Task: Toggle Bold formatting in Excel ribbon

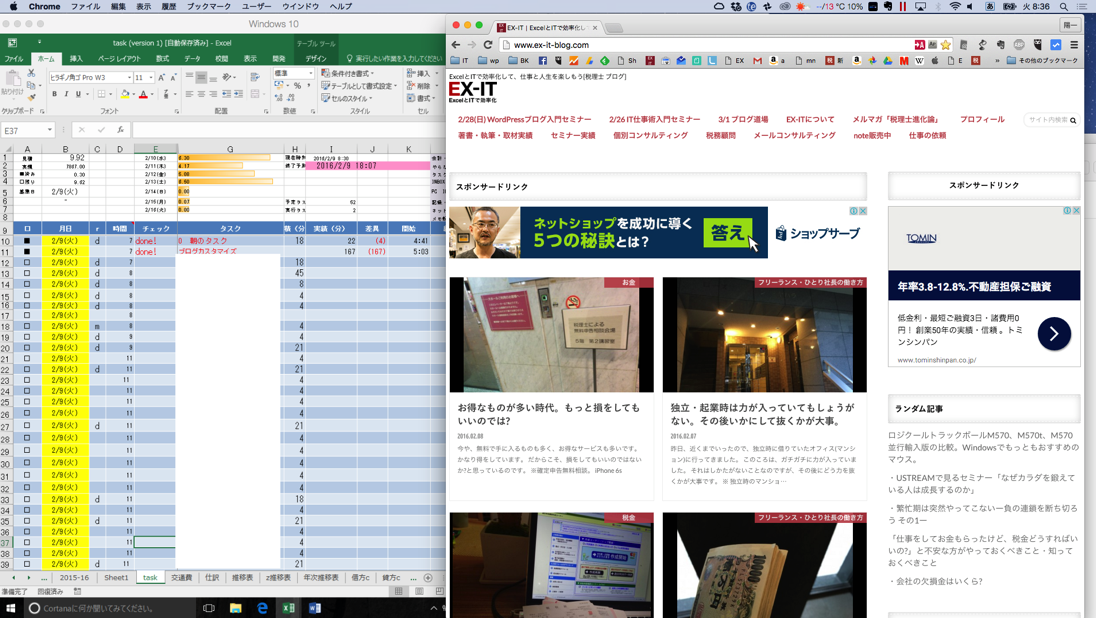Action: (x=55, y=94)
